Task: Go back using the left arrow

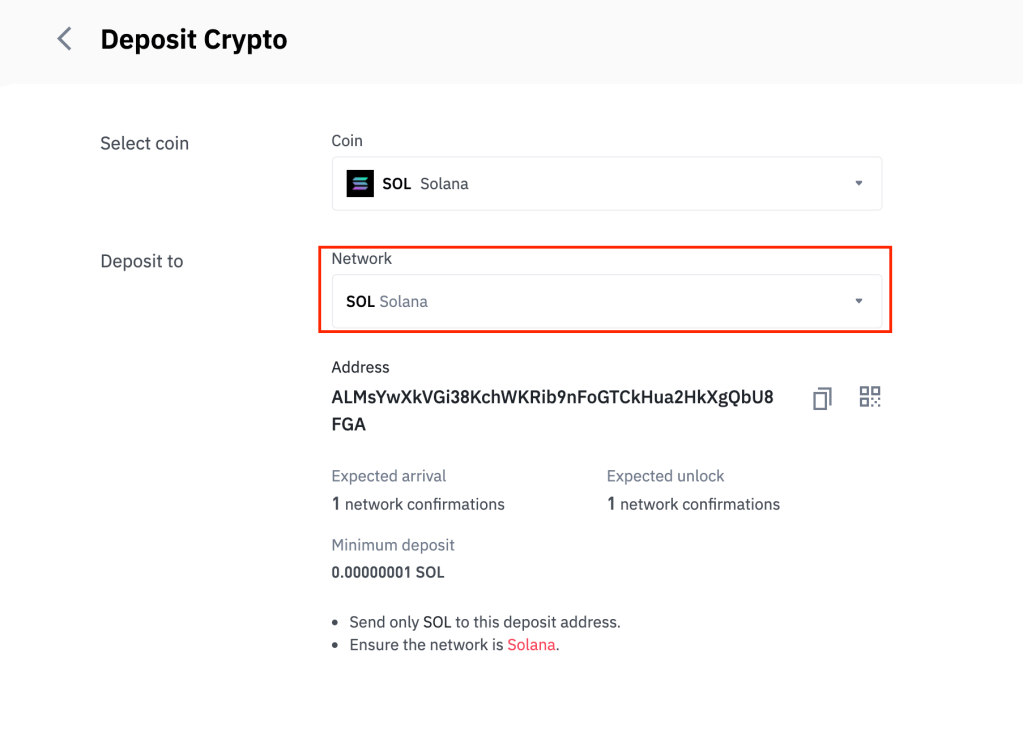Action: click(x=65, y=40)
